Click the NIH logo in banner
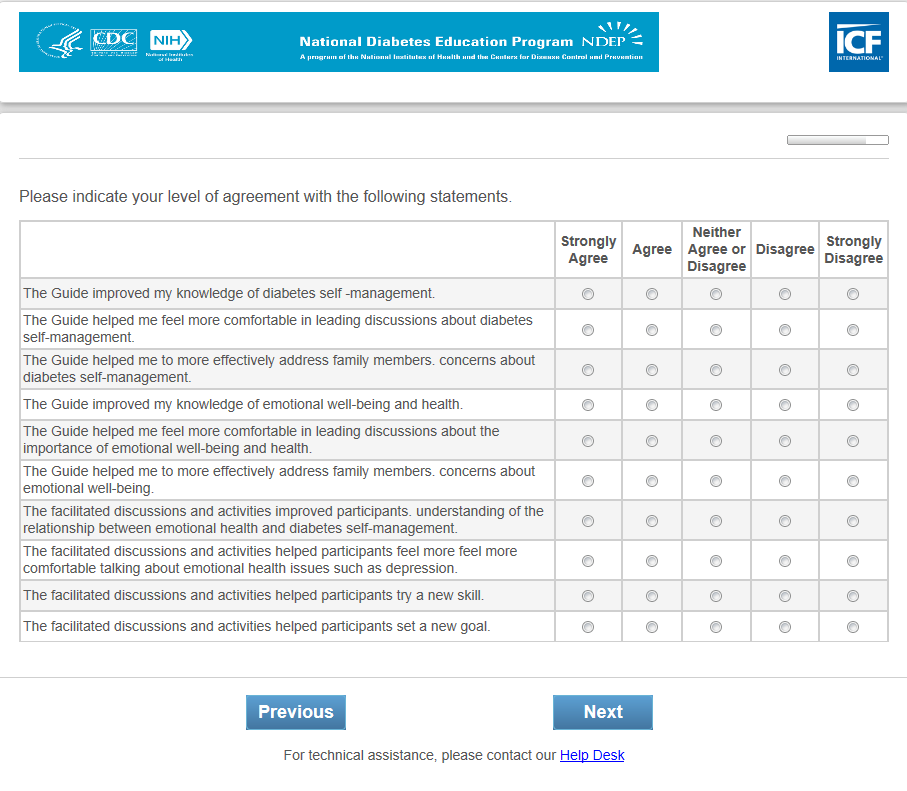This screenshot has height=791, width=907. [x=170, y=41]
